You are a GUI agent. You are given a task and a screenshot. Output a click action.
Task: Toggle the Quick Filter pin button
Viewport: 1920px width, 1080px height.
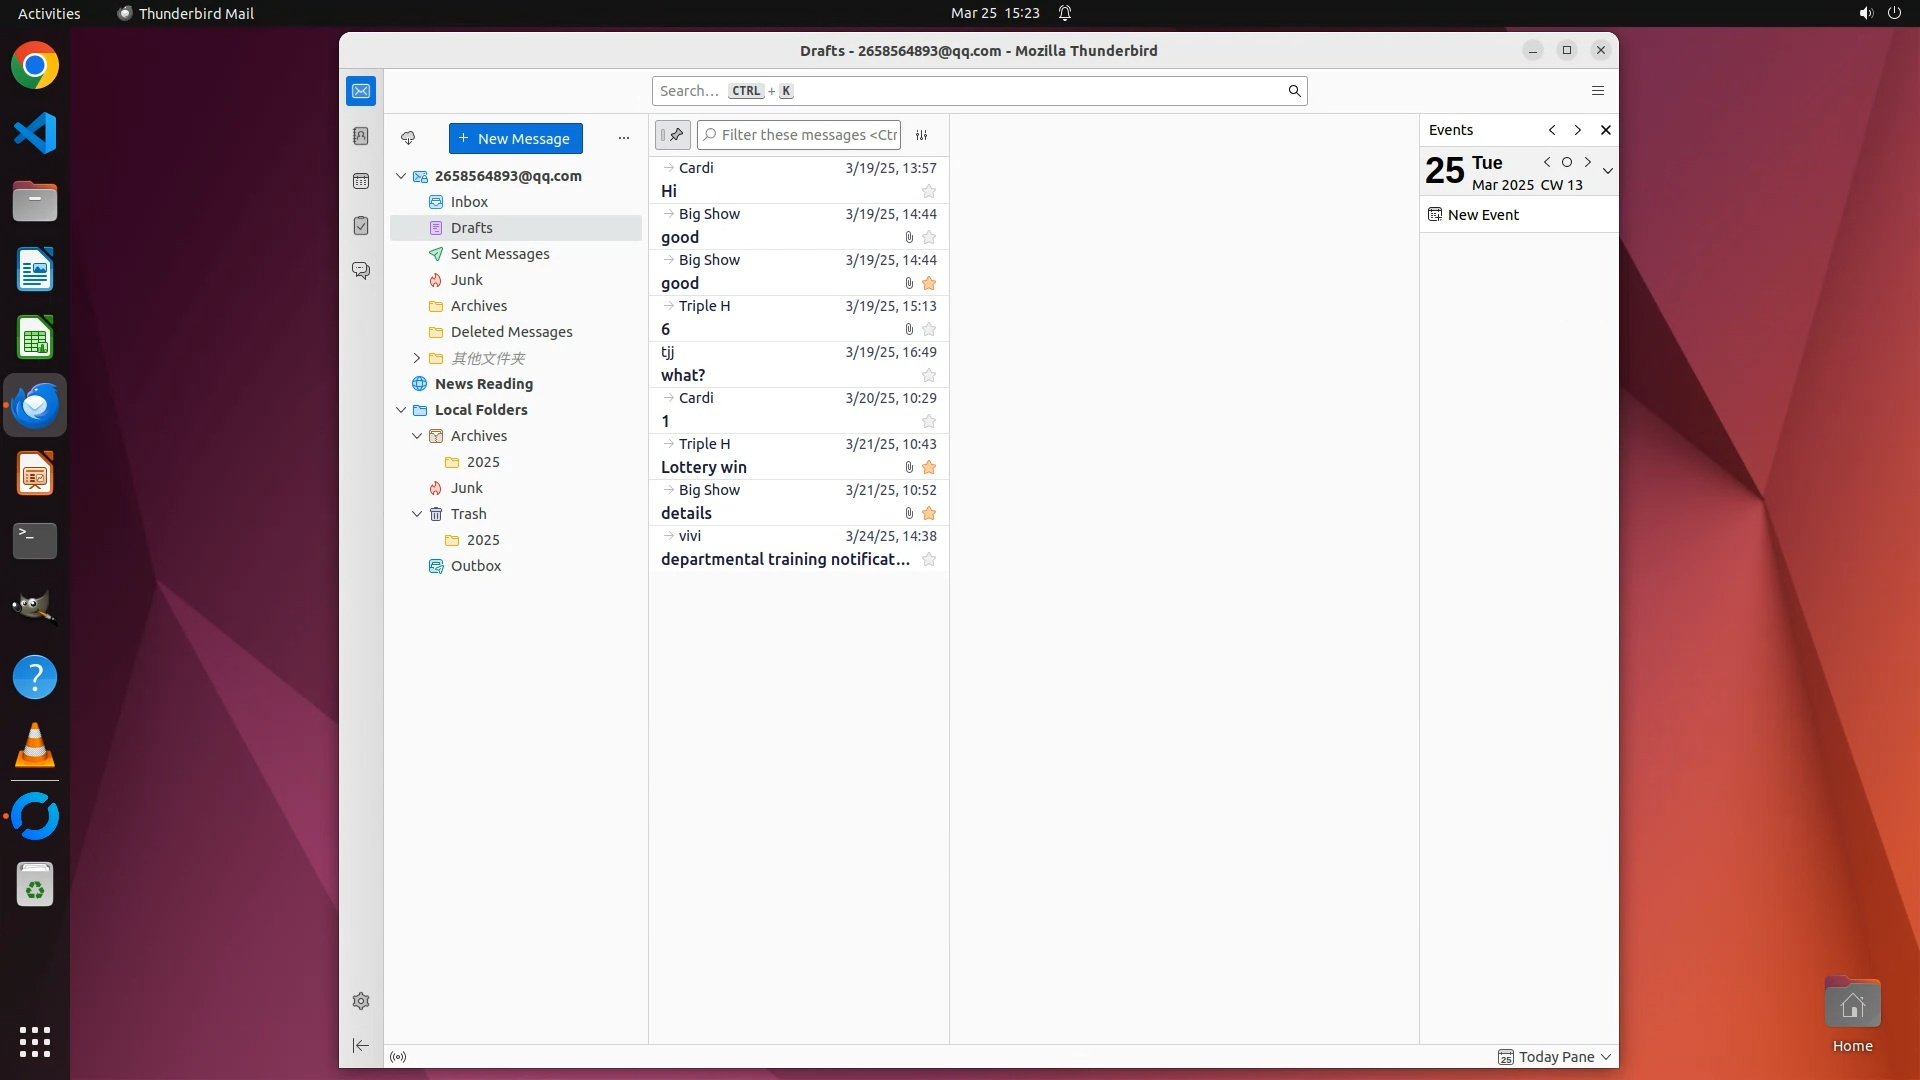(673, 135)
